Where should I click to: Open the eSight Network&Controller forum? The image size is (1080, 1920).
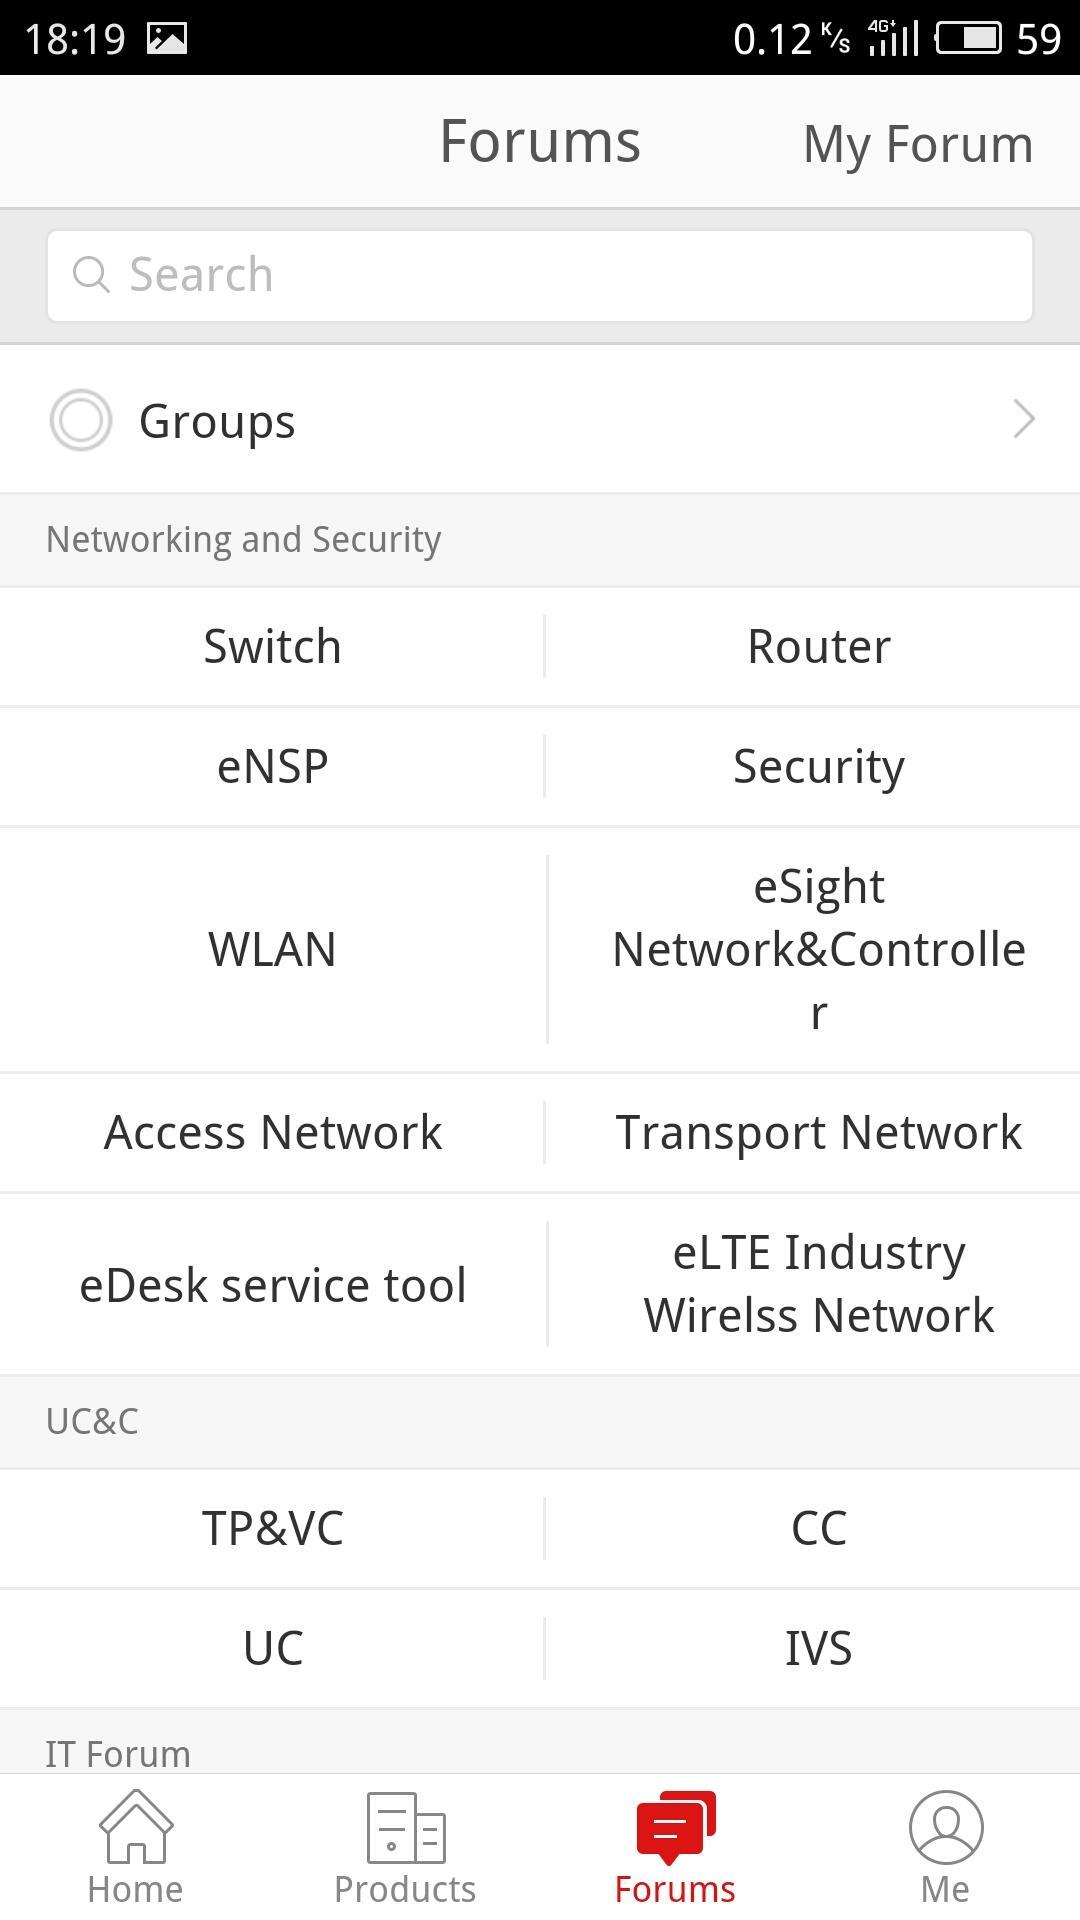point(818,949)
